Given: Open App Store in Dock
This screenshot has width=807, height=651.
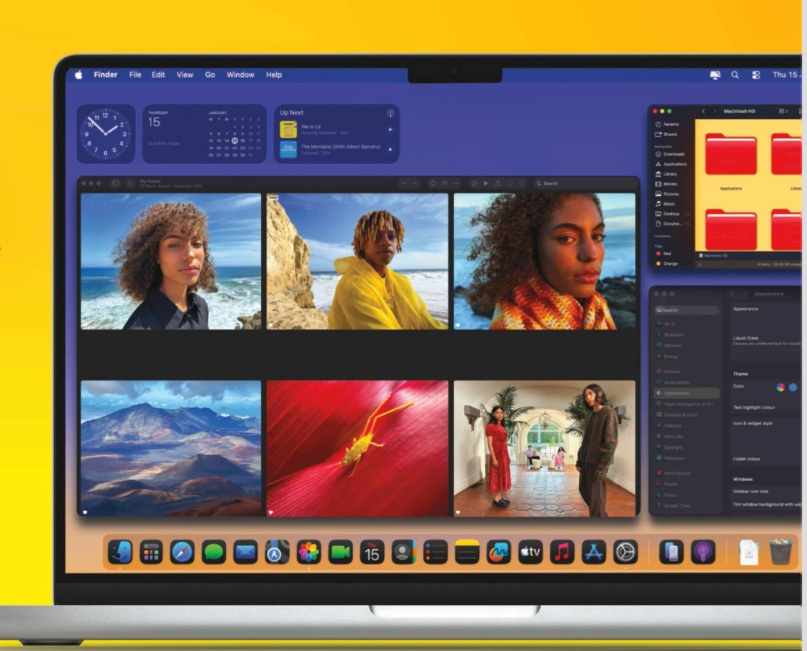Looking at the screenshot, I should click(594, 552).
